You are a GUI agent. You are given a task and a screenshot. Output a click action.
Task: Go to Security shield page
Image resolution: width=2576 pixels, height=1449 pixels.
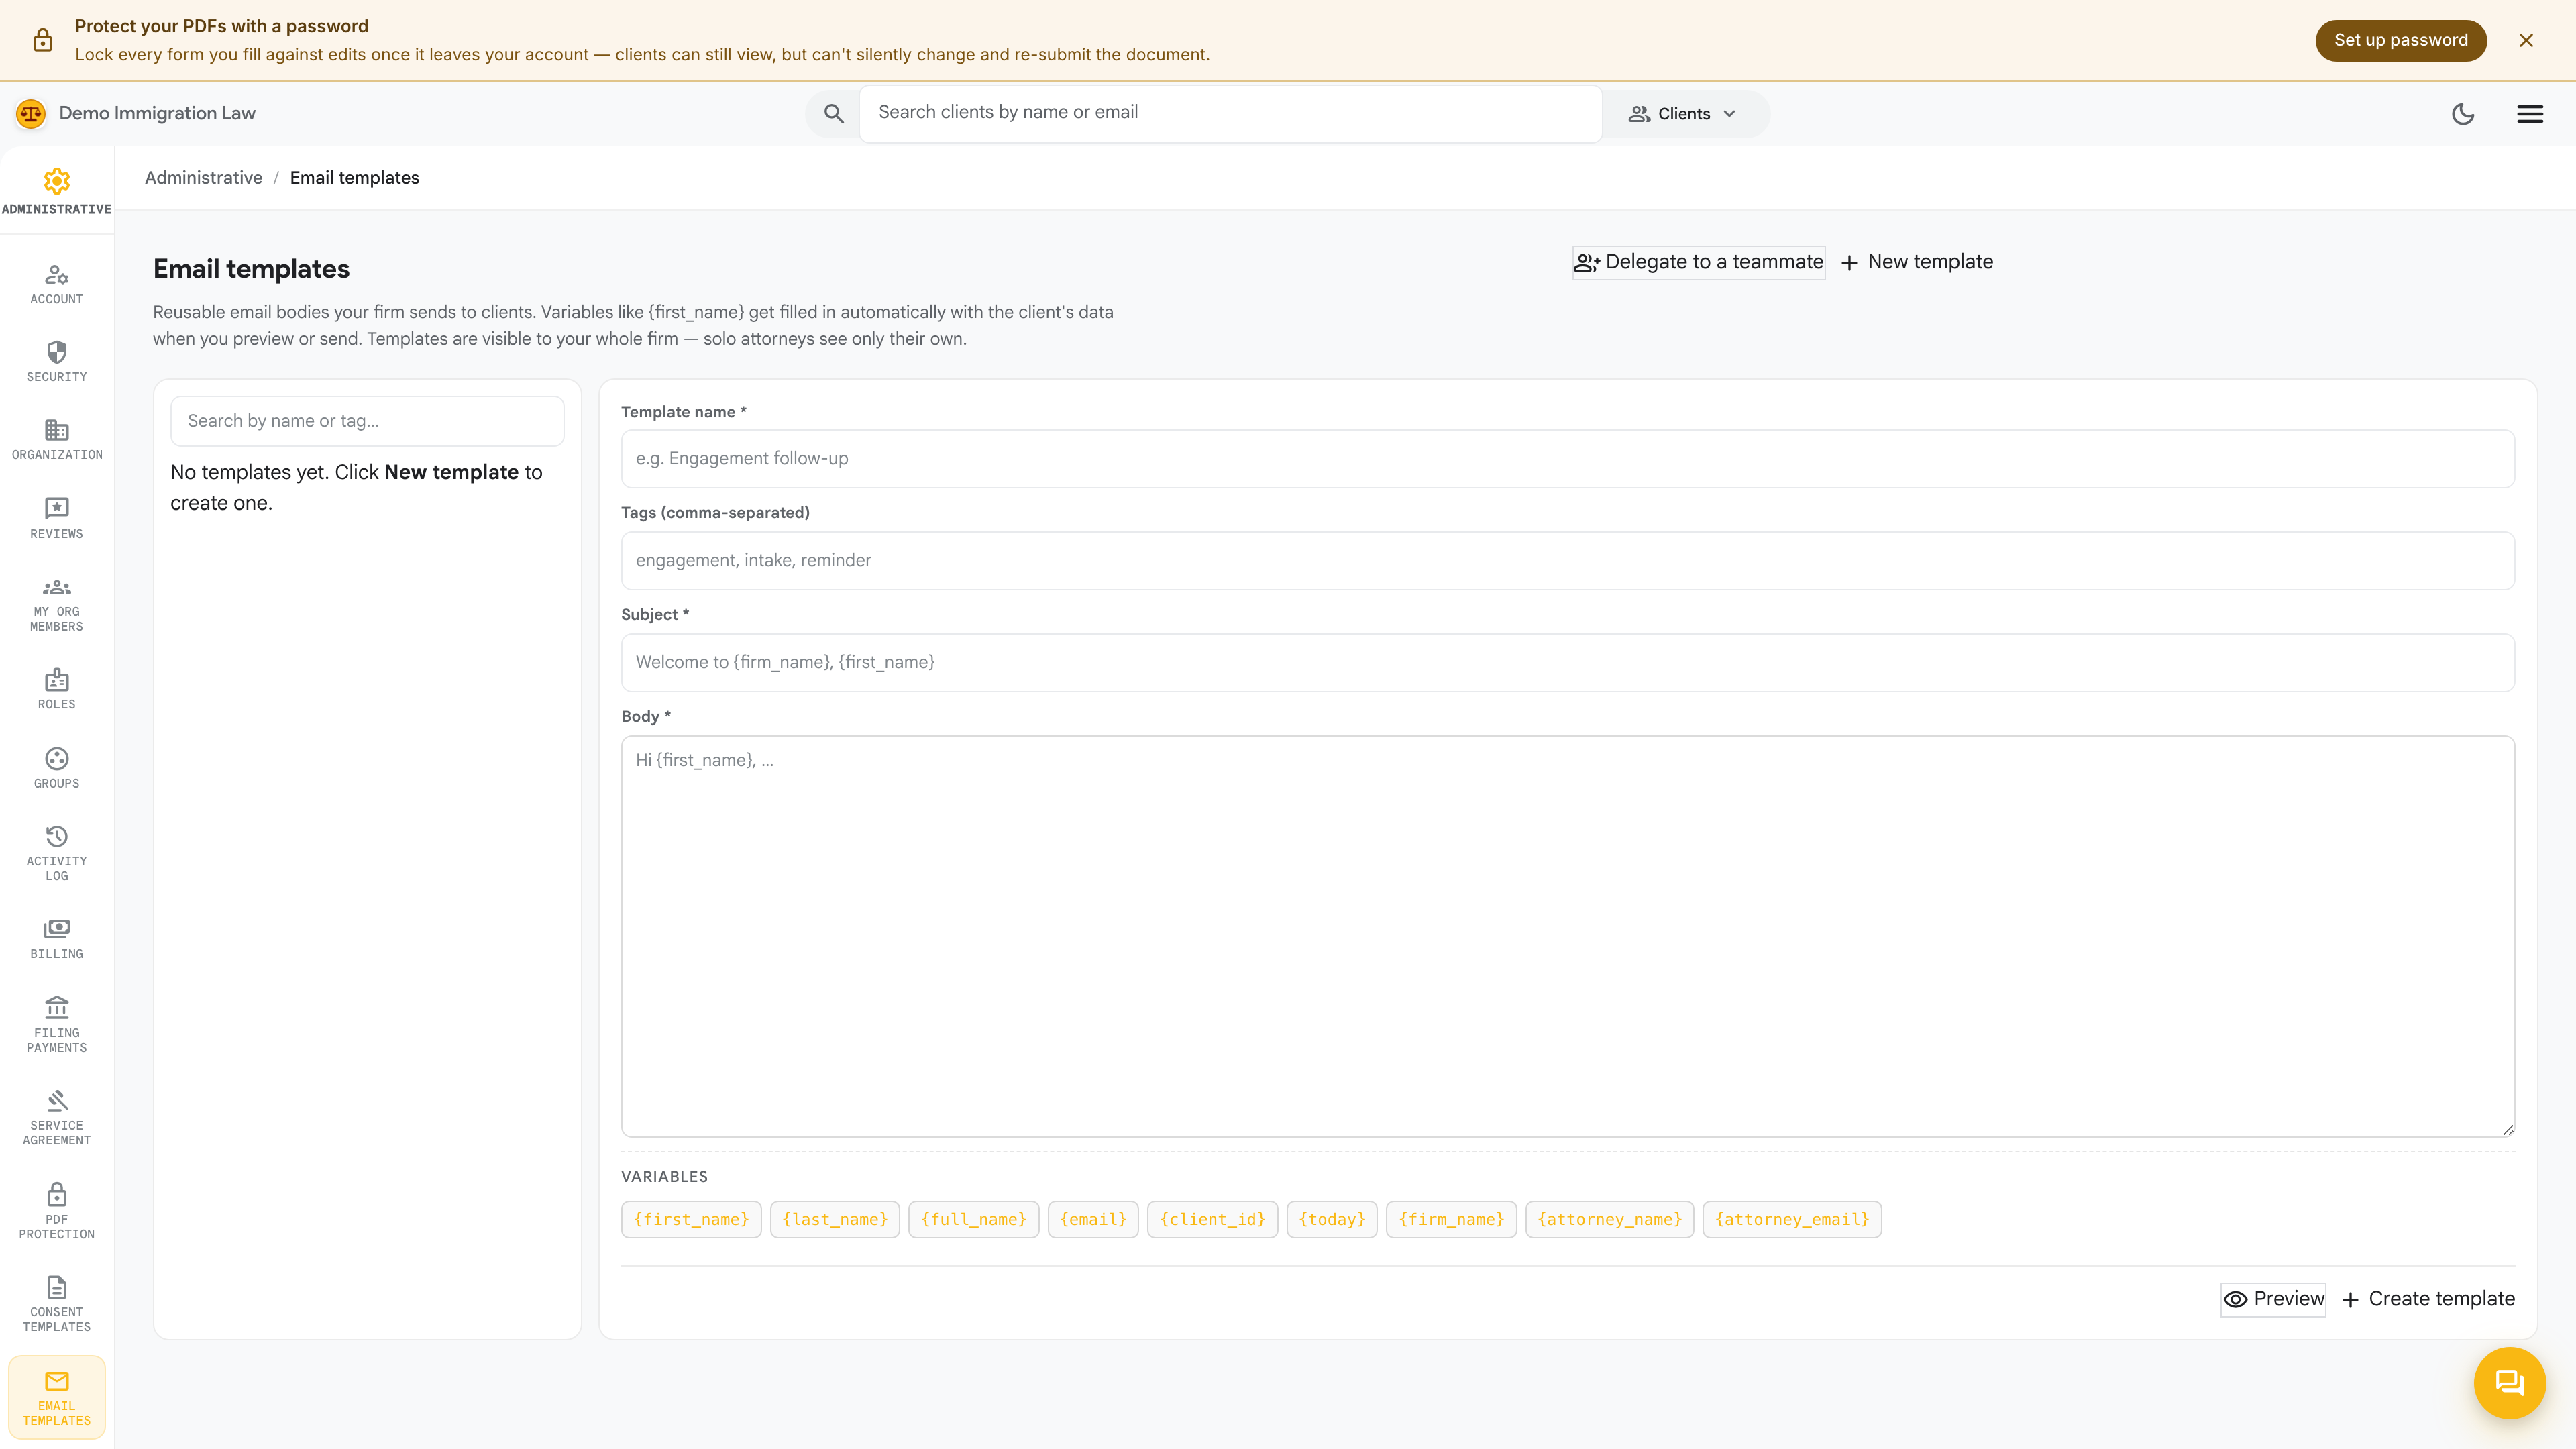(56, 362)
